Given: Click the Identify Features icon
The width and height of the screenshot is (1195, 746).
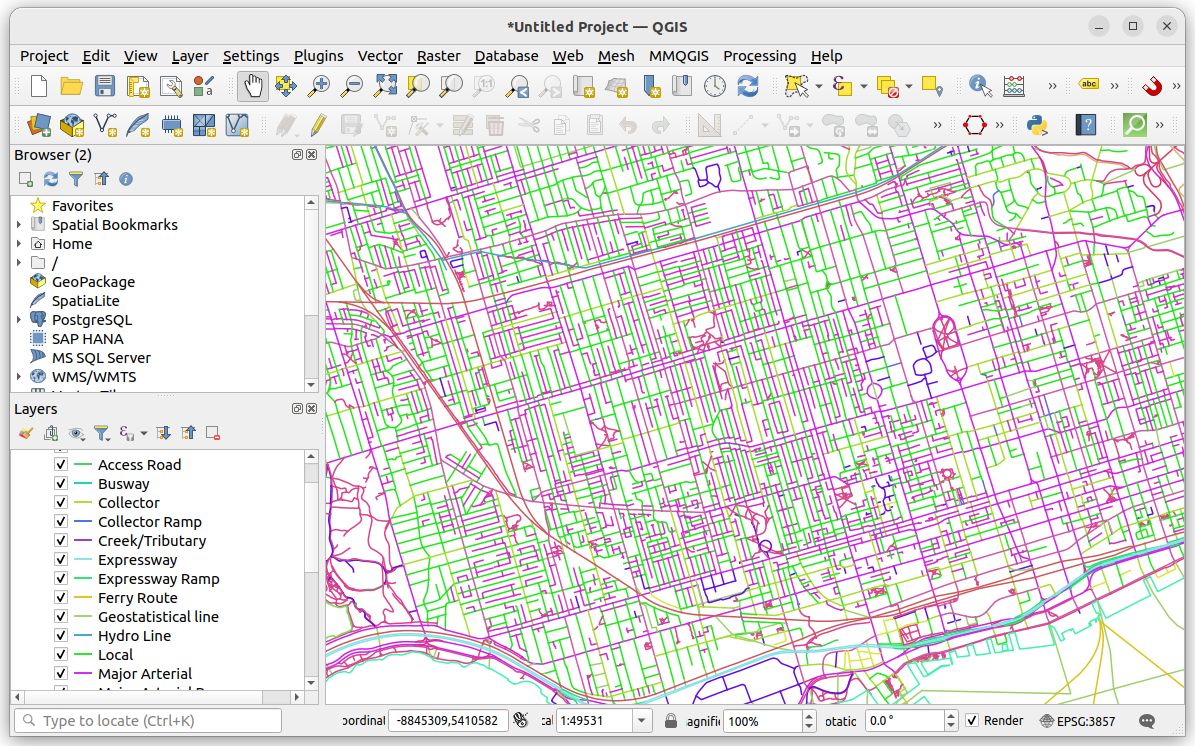Looking at the screenshot, I should click(x=978, y=86).
